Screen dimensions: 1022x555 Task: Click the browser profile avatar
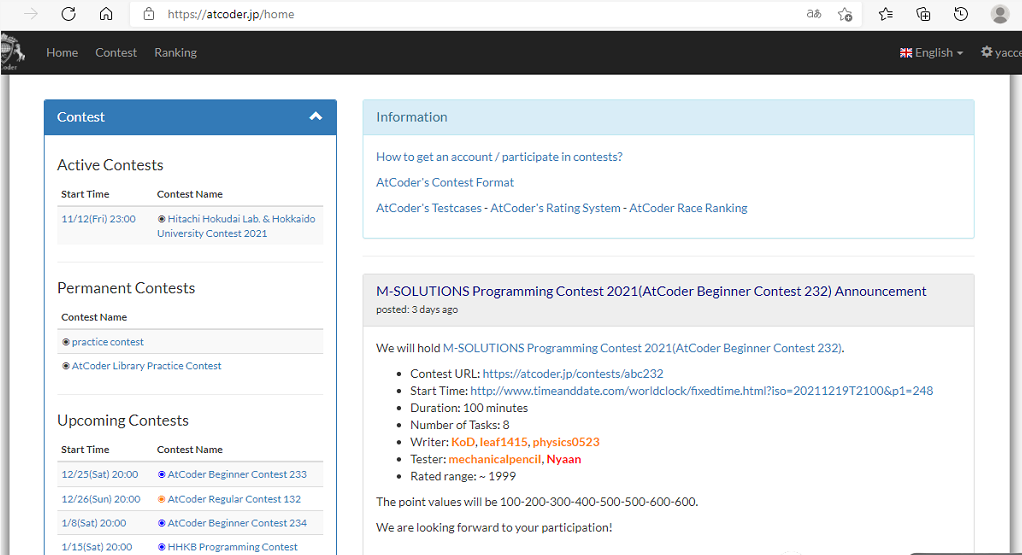pos(1000,14)
